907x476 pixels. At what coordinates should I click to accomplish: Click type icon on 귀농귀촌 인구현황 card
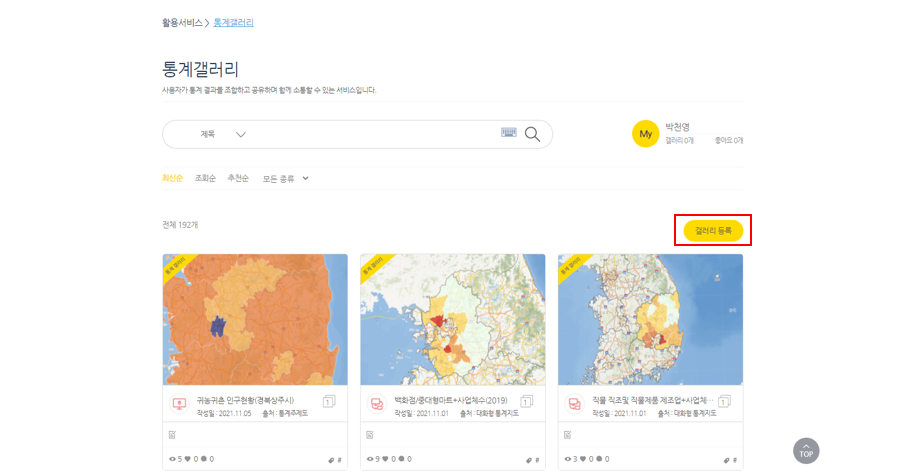click(180, 403)
